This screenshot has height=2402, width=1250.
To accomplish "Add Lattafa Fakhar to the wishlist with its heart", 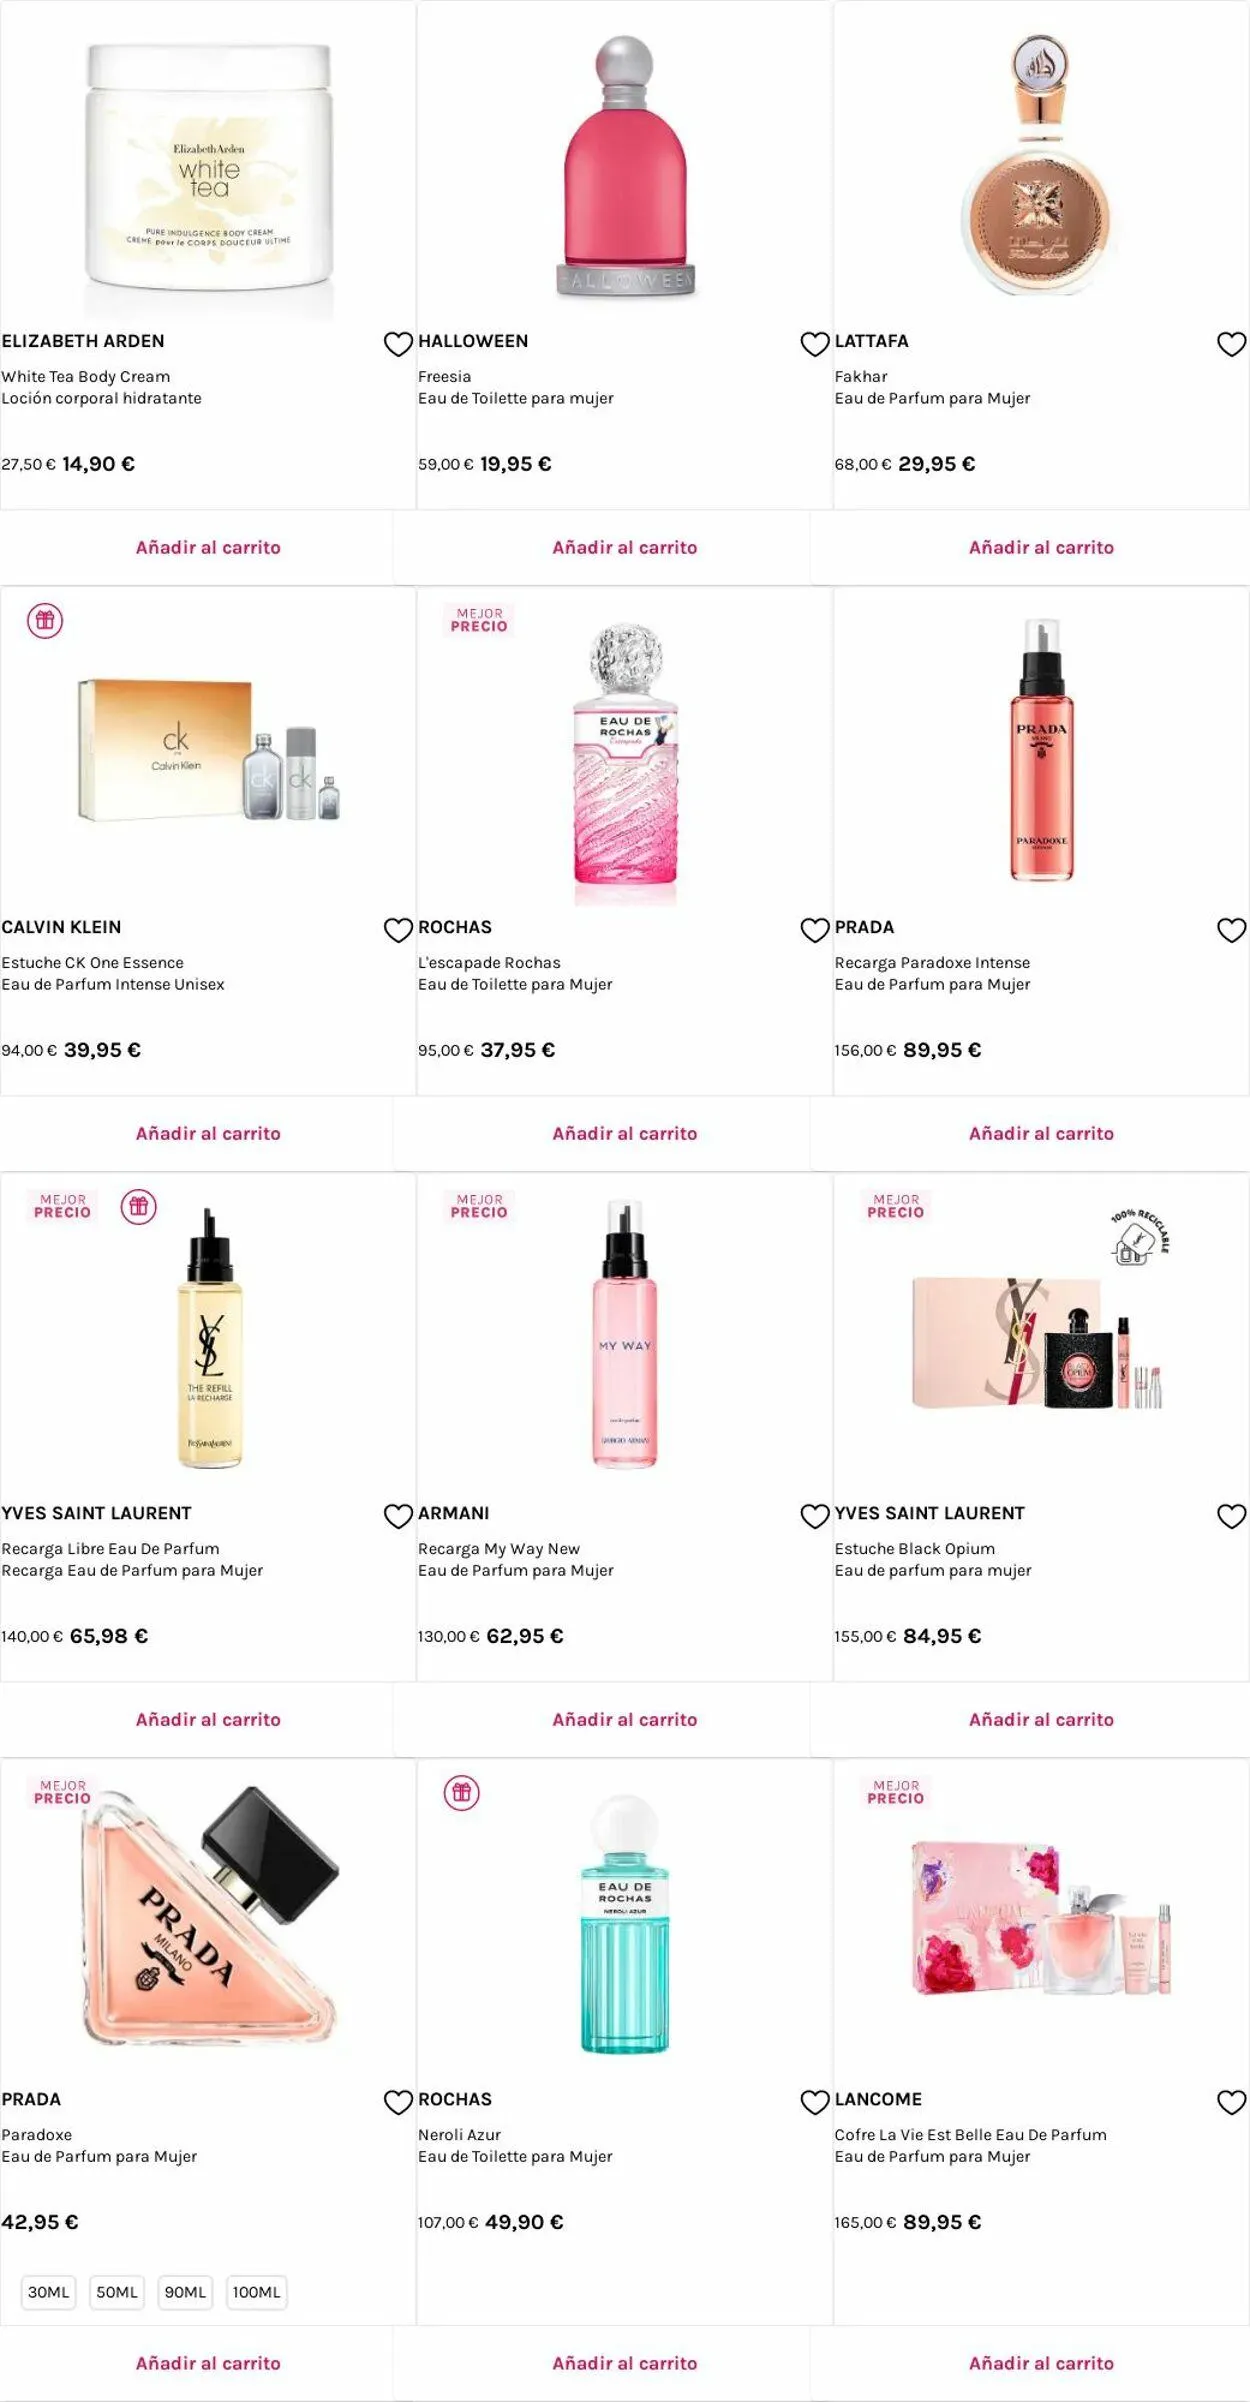I will coord(1231,344).
